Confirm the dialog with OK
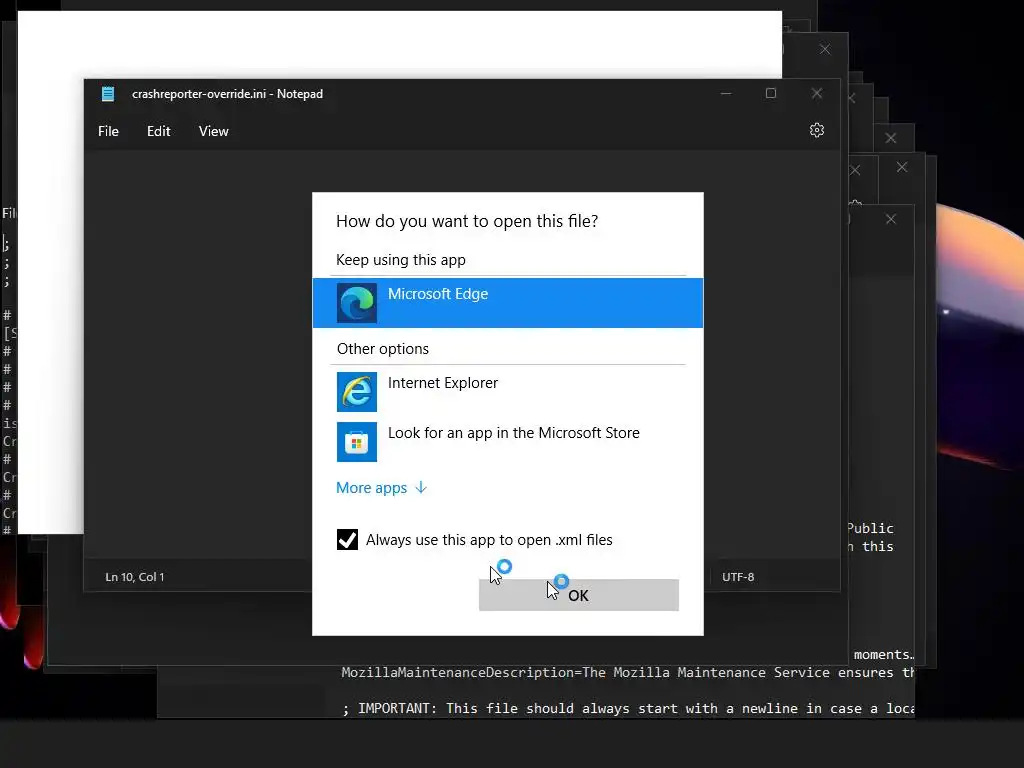This screenshot has height=768, width=1024. tap(579, 595)
